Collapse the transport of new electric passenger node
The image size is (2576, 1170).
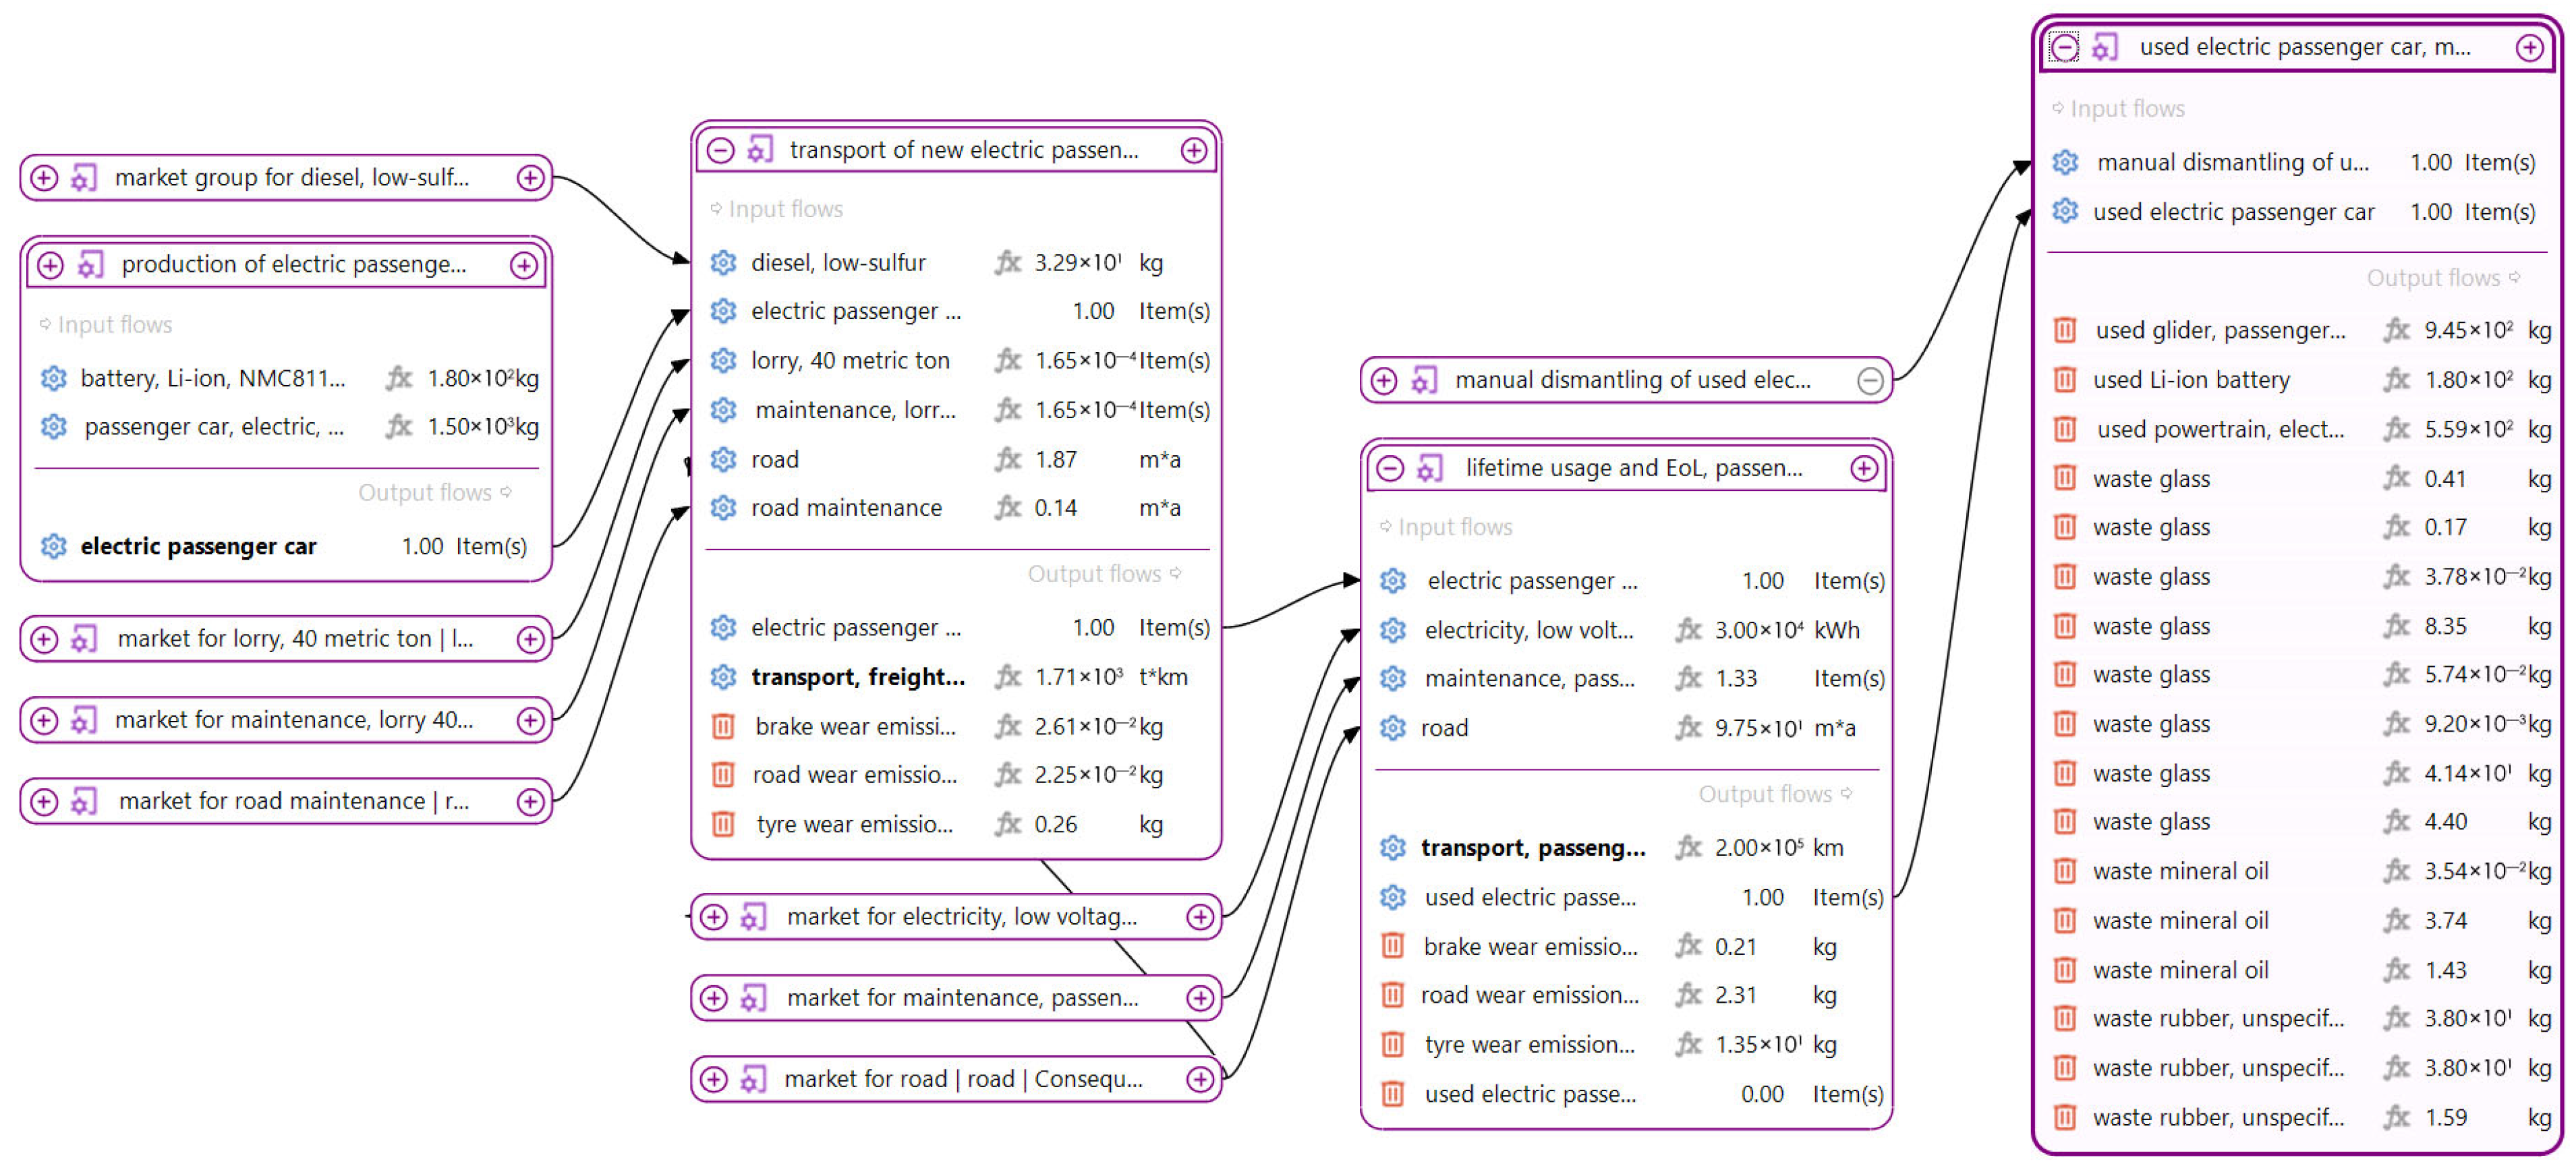pos(720,151)
